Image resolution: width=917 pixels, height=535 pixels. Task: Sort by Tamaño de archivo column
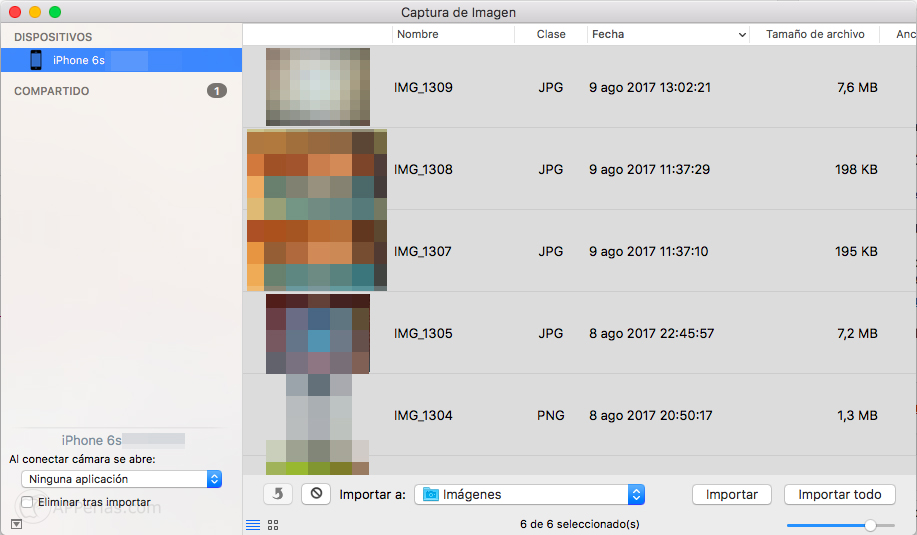point(814,34)
